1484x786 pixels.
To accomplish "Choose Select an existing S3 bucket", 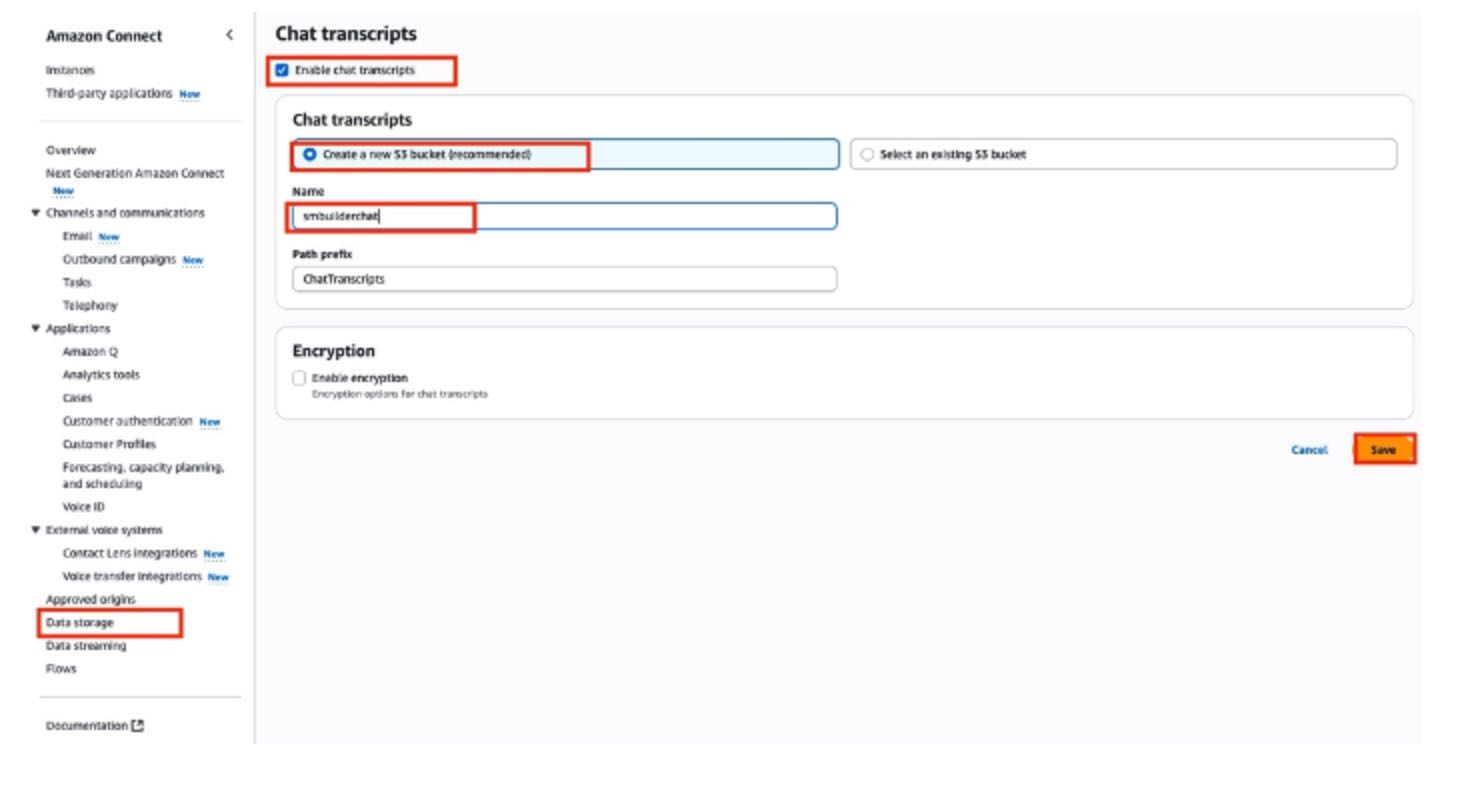I will (x=867, y=155).
